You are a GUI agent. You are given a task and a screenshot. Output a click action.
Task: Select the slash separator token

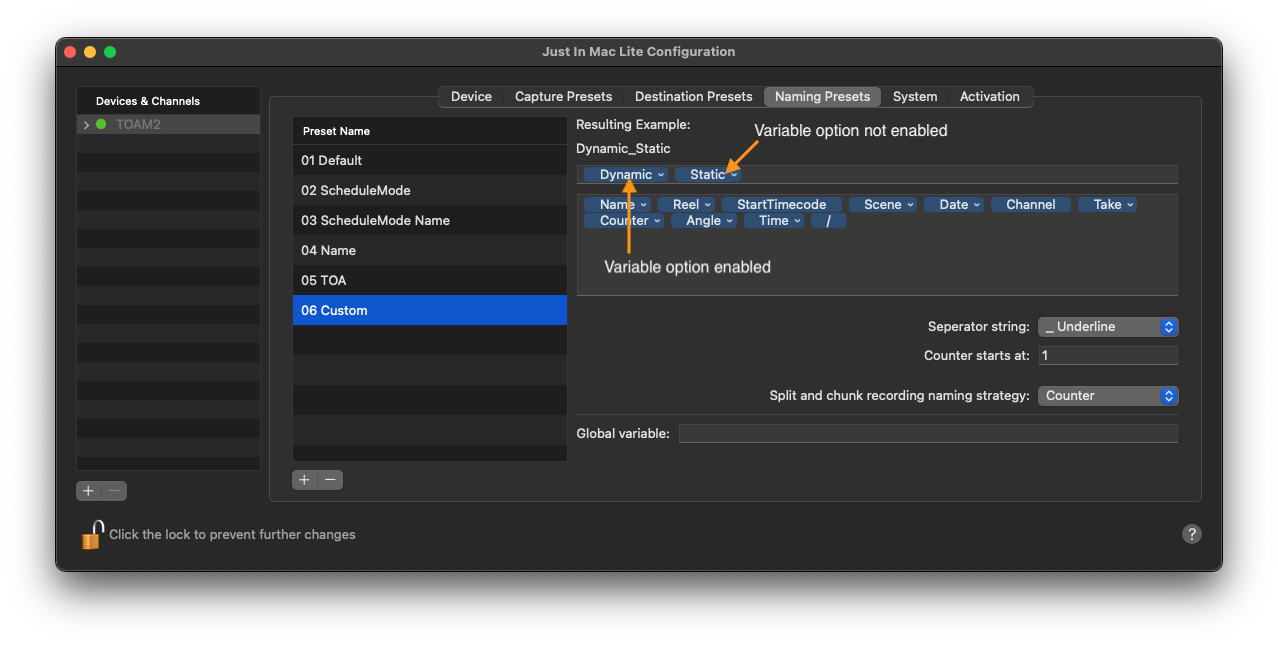[828, 221]
